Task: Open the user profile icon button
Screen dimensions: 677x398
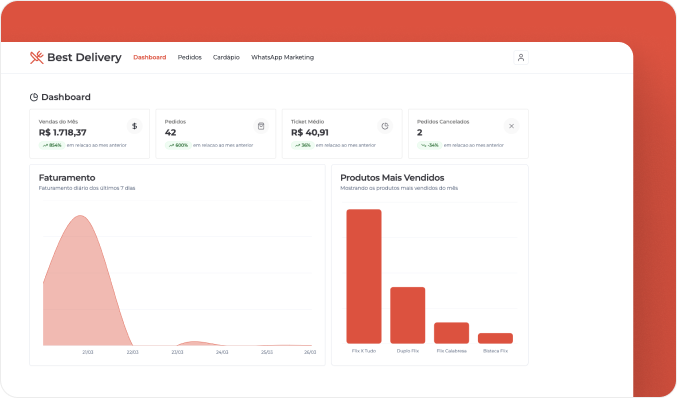Action: pos(521,57)
